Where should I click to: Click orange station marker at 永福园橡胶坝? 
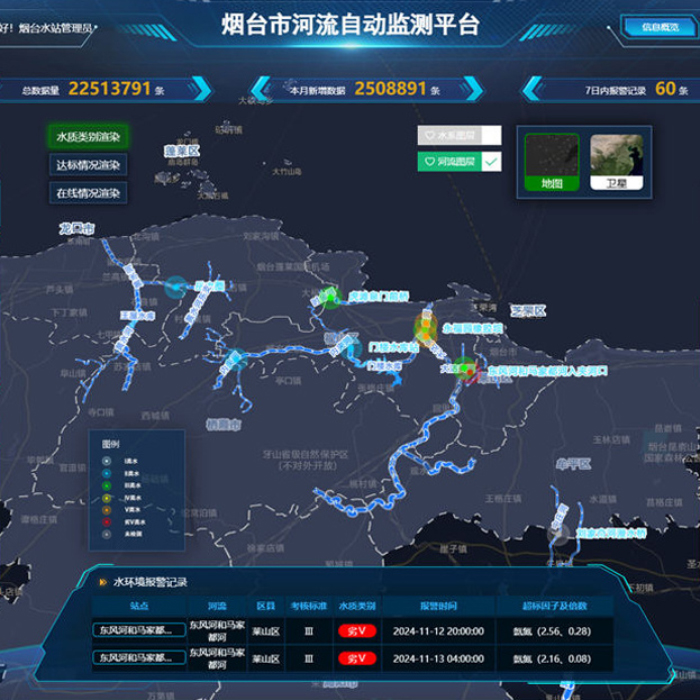point(425,329)
